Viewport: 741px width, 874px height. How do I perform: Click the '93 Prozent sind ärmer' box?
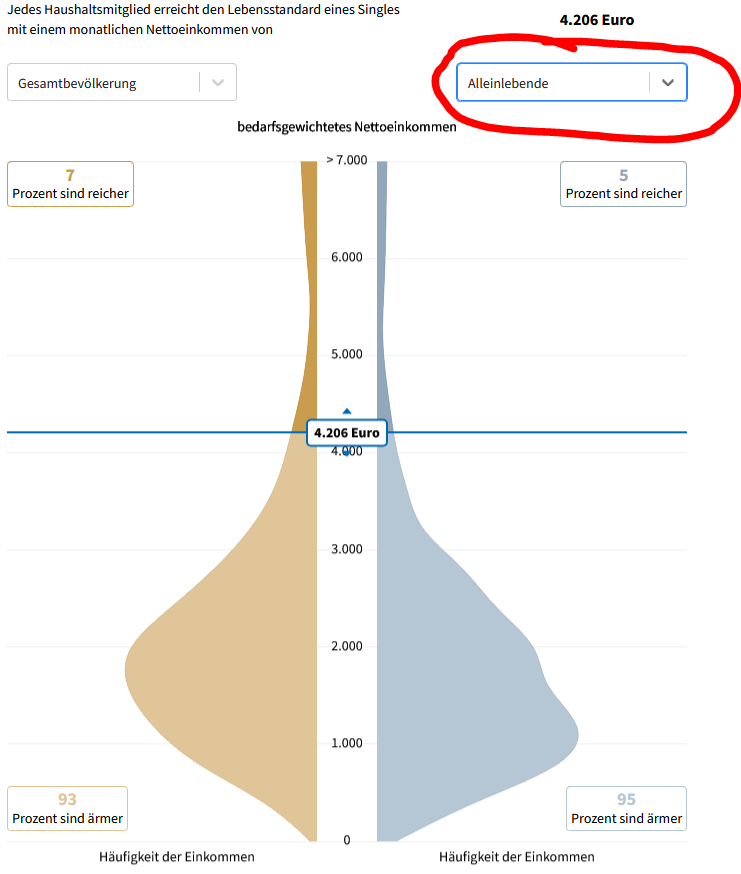pyautogui.click(x=68, y=808)
